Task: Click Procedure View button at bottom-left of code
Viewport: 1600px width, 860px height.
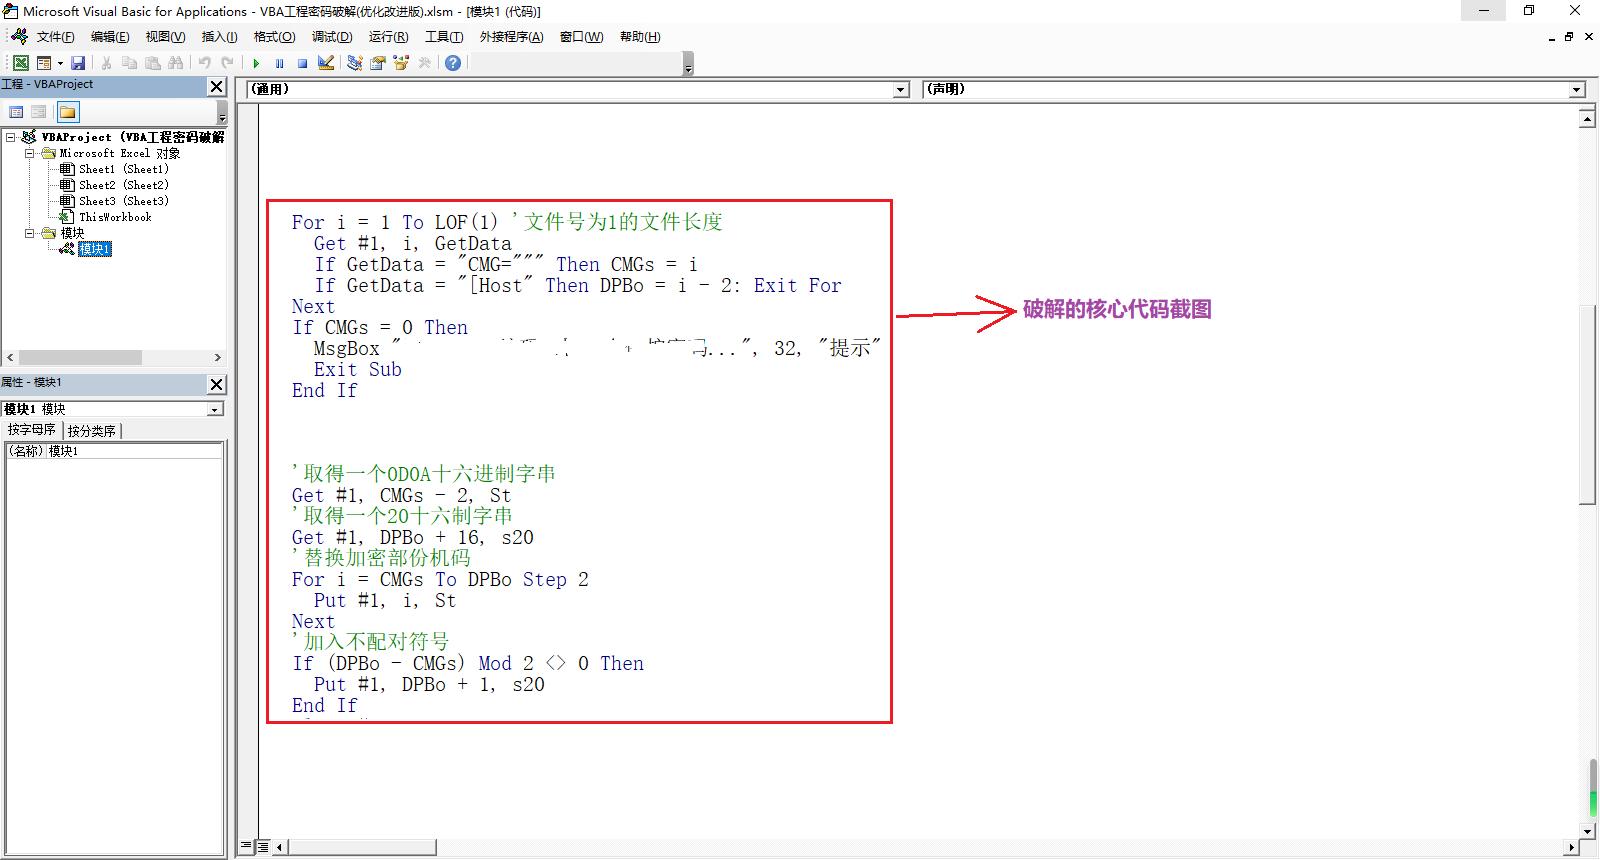Action: click(x=246, y=847)
